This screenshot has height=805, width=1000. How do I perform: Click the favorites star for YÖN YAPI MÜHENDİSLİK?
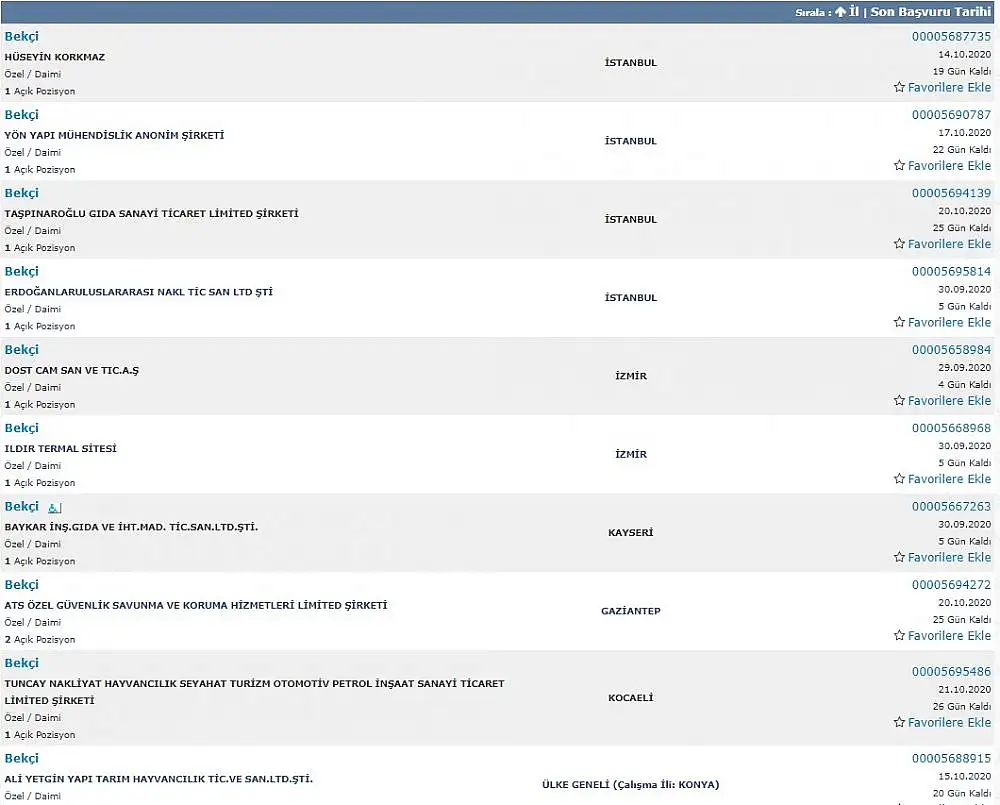pyautogui.click(x=899, y=166)
